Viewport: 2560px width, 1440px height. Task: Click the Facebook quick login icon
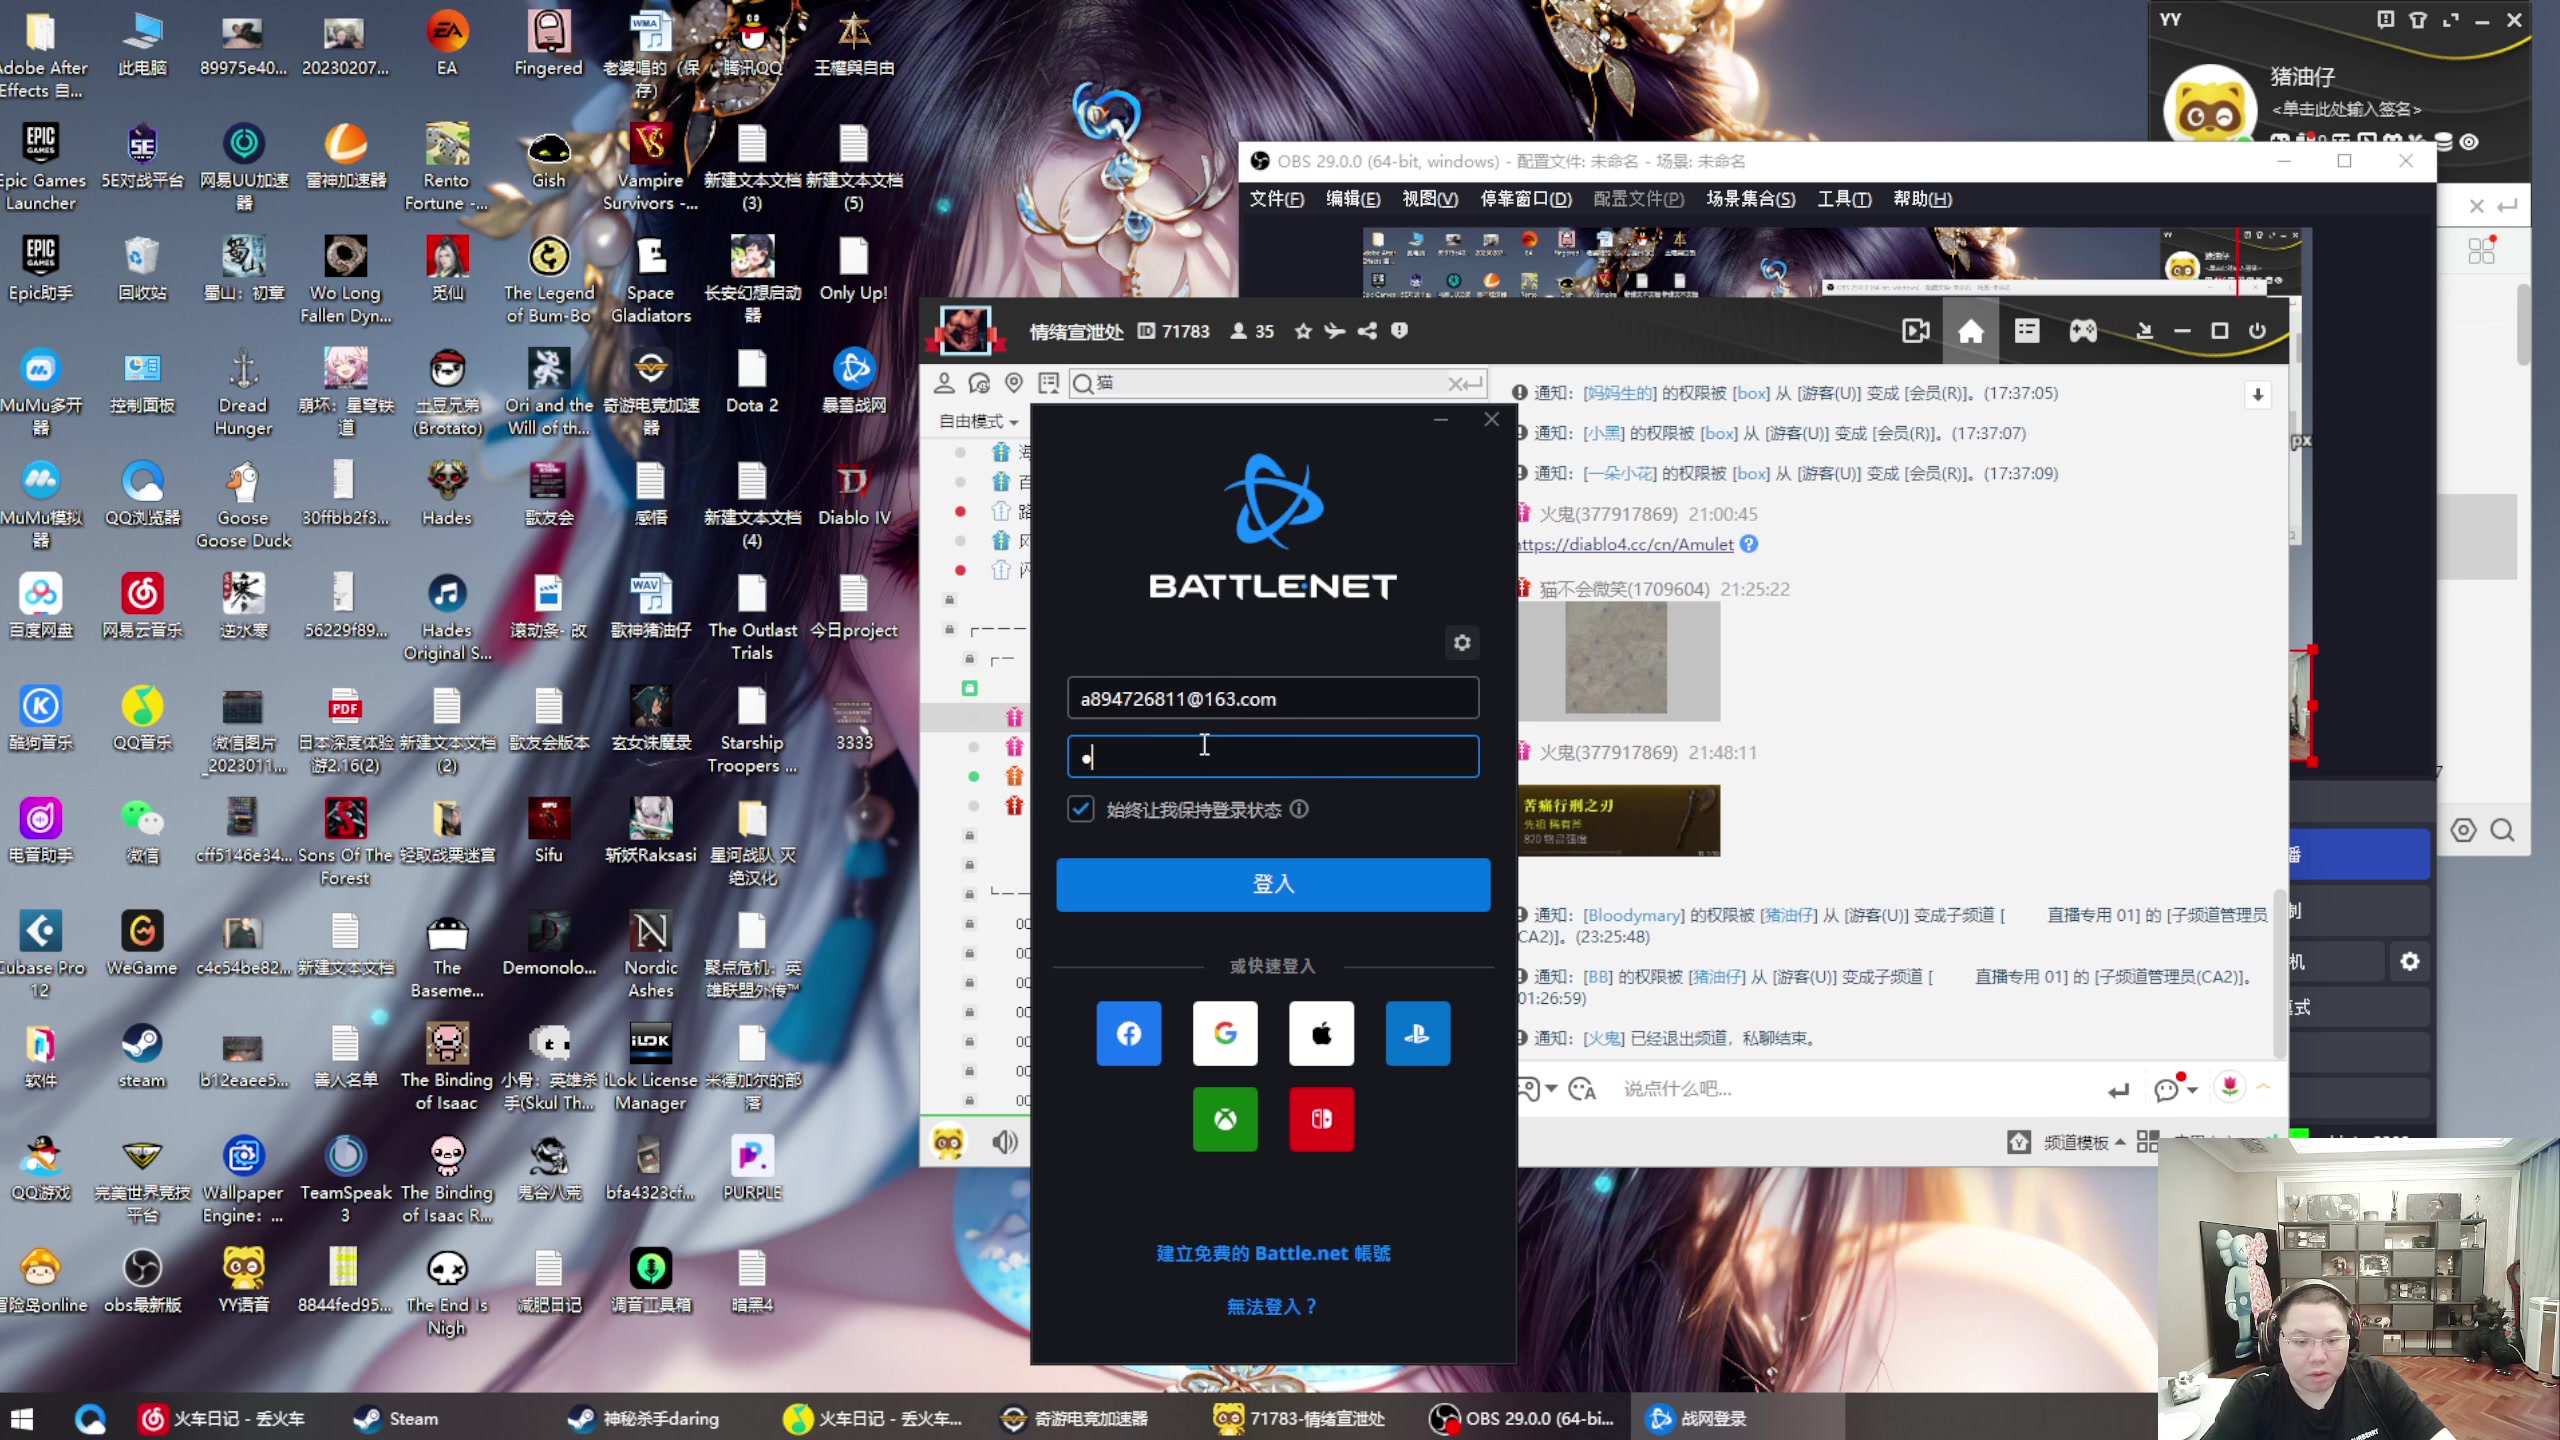coord(1129,1032)
